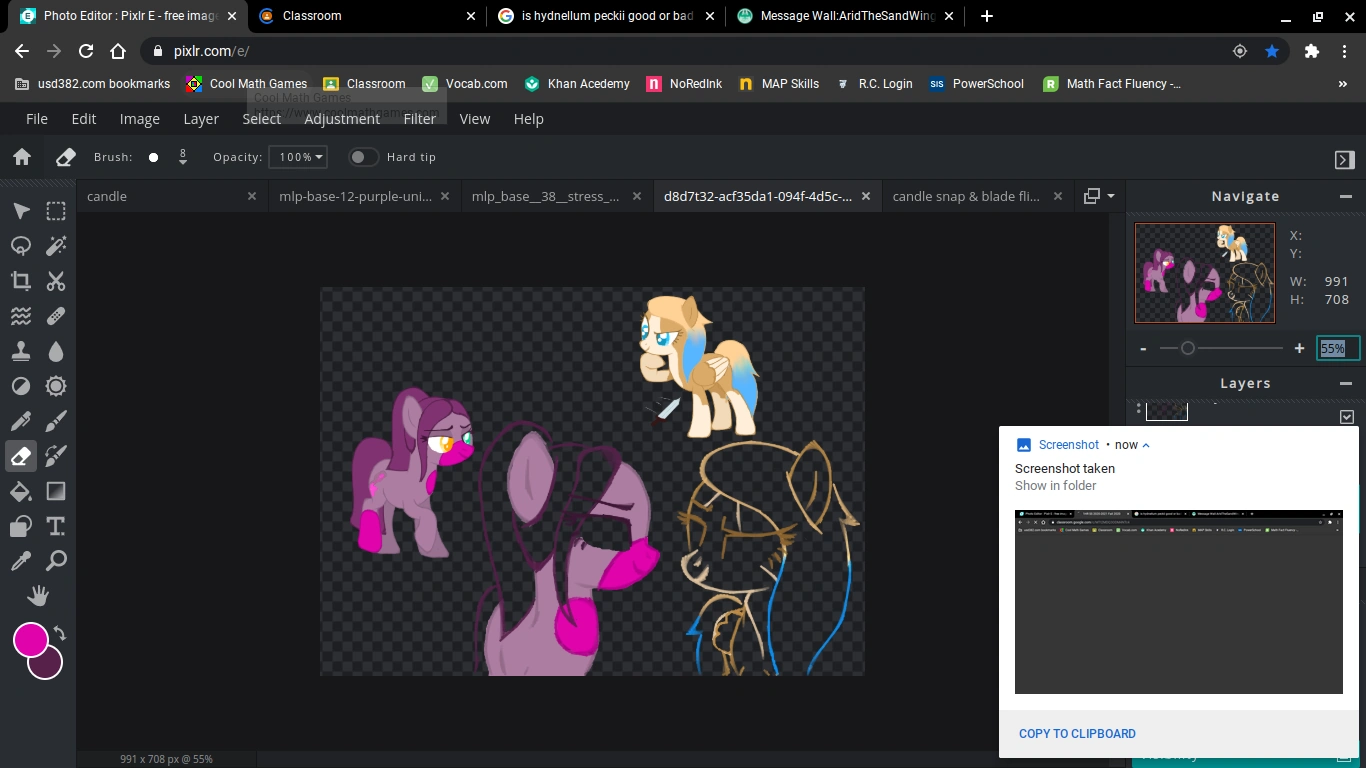The image size is (1366, 768).
Task: Pick the Clone Stamp tool
Action: tap(21, 351)
